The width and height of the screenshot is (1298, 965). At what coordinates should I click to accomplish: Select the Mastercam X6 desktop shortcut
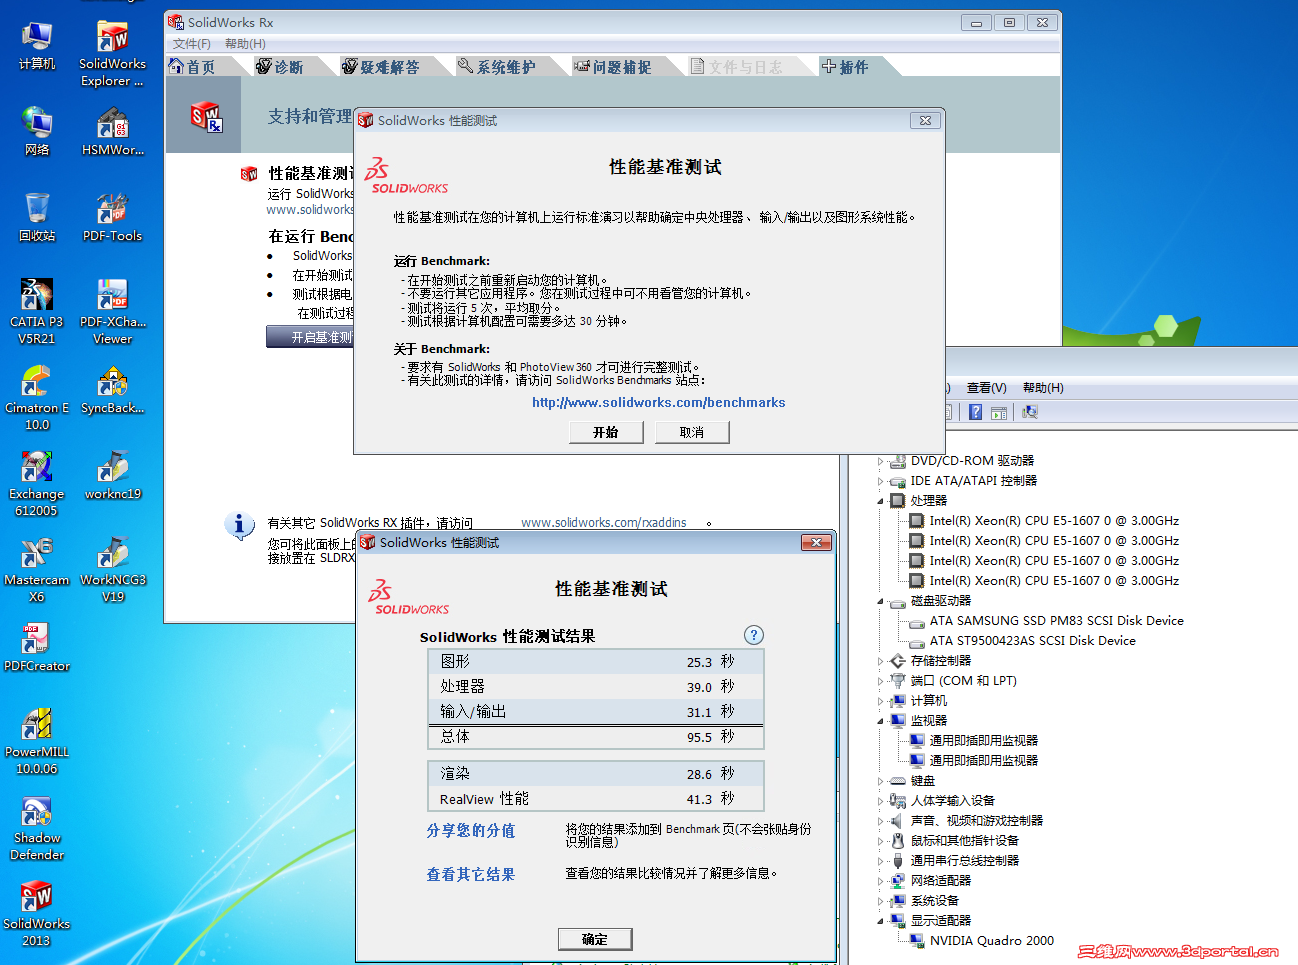pyautogui.click(x=37, y=570)
